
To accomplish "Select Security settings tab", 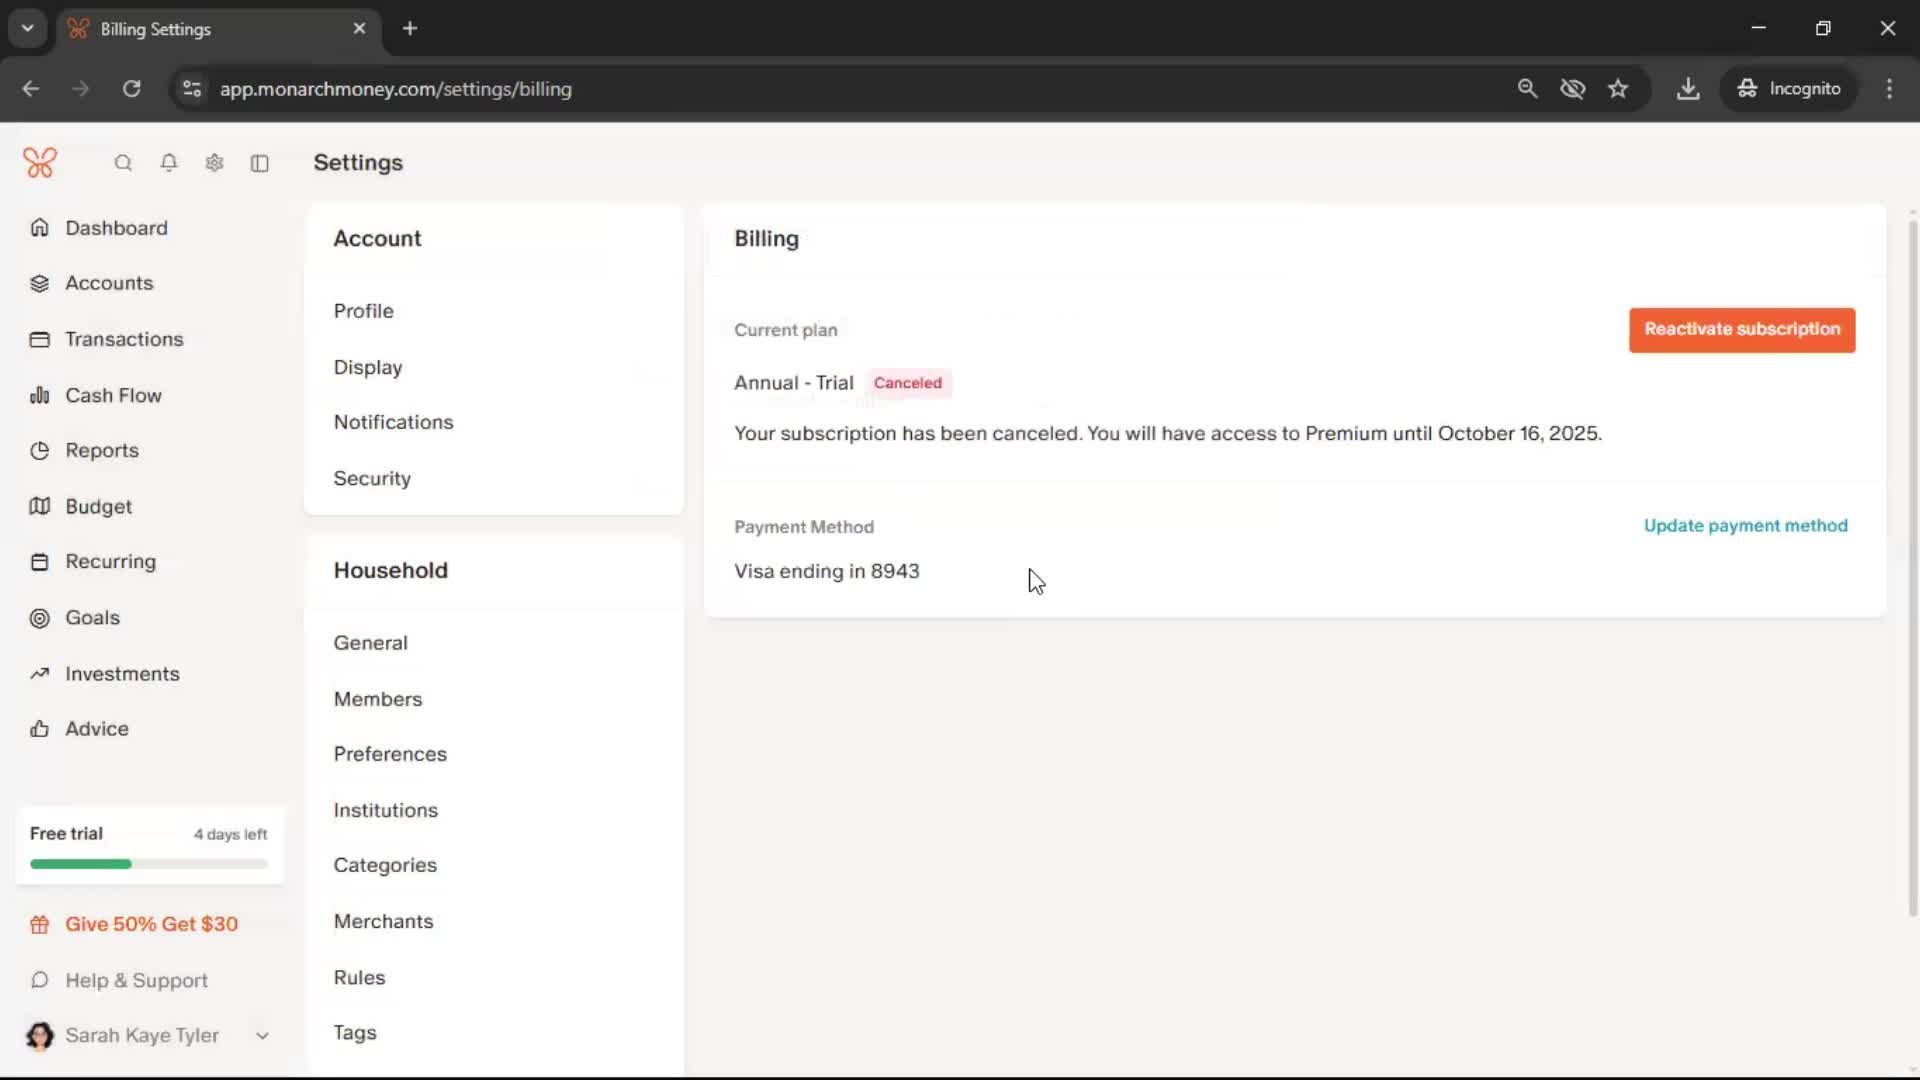I will point(372,478).
